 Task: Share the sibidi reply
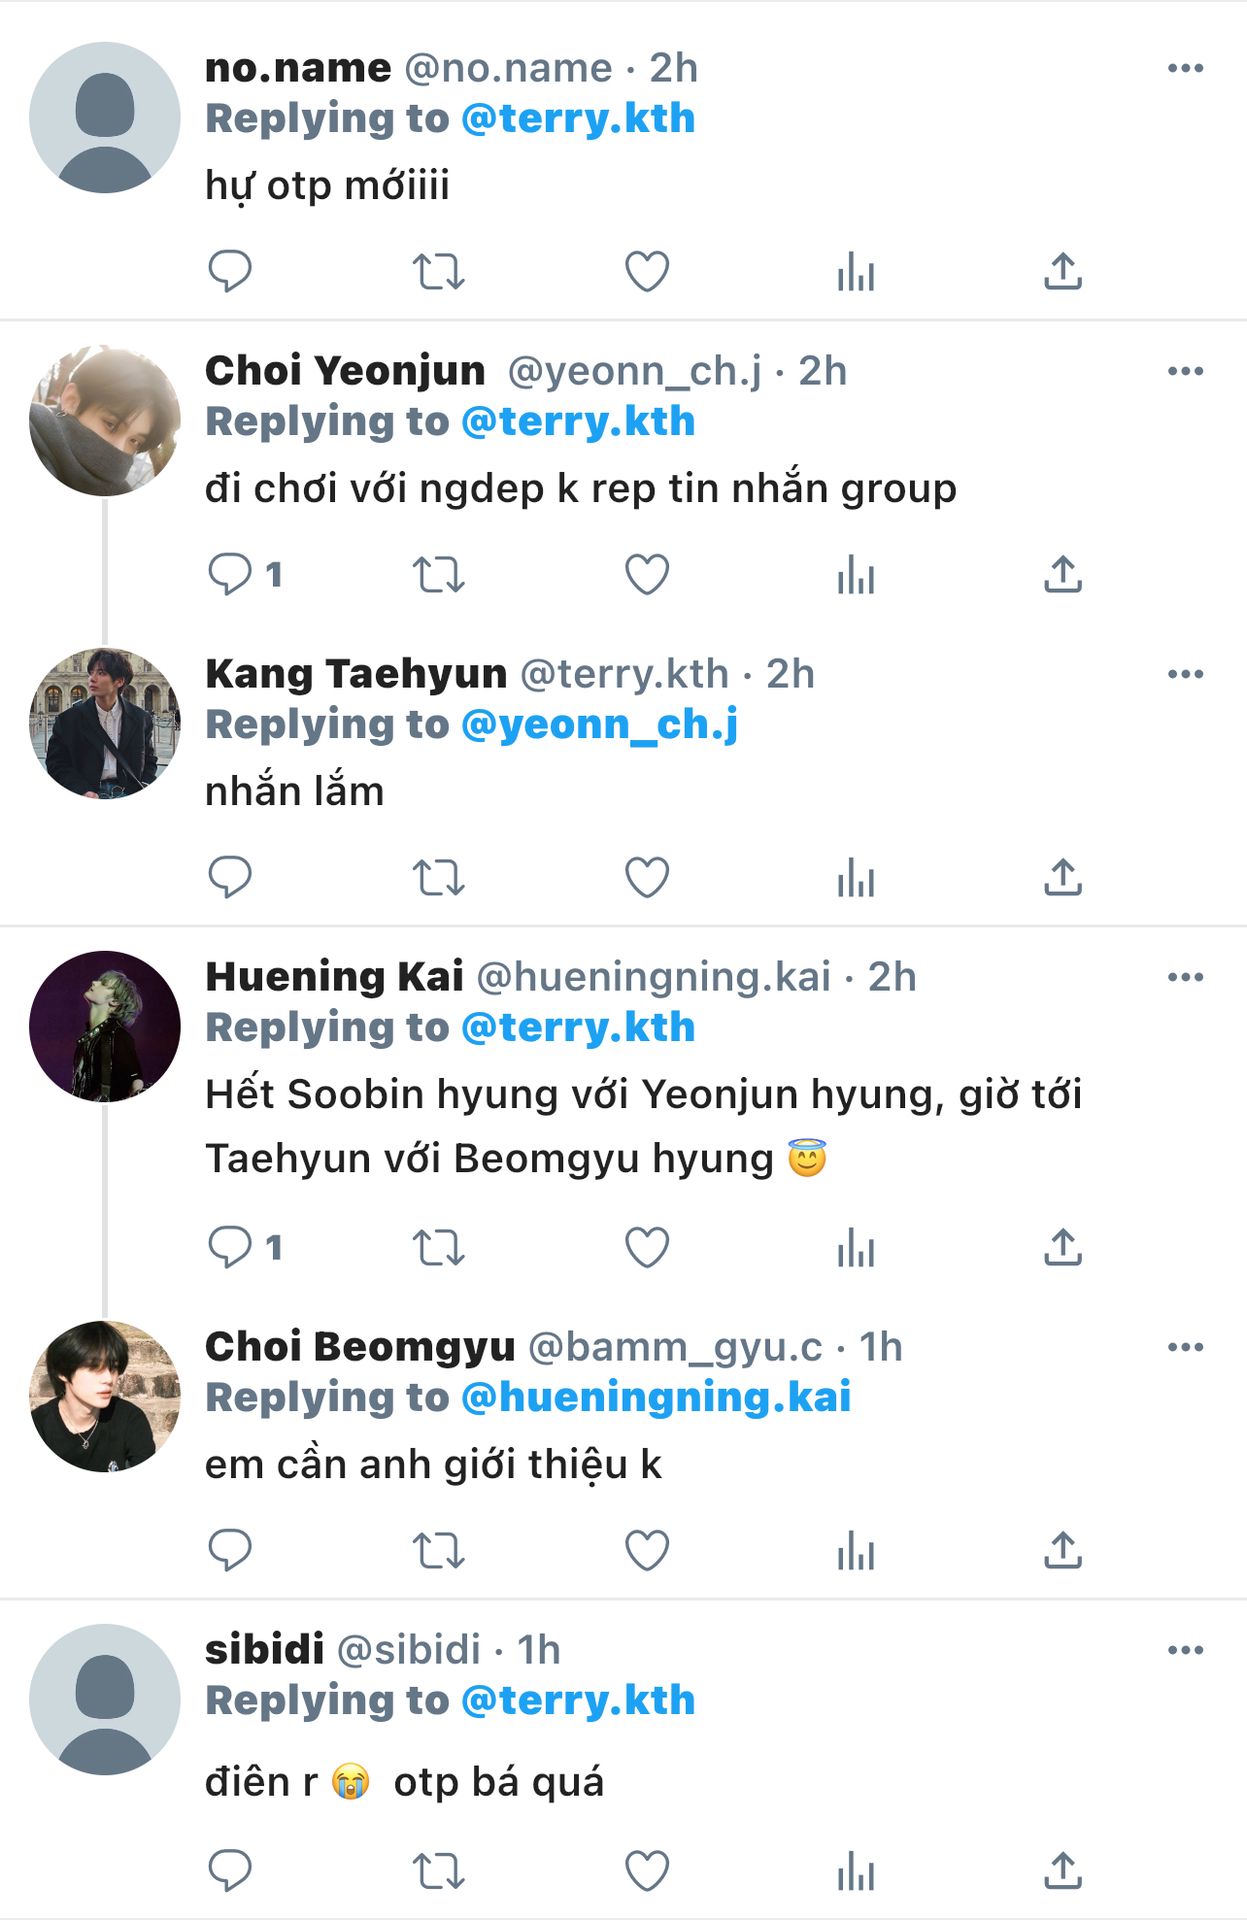1062,1870
